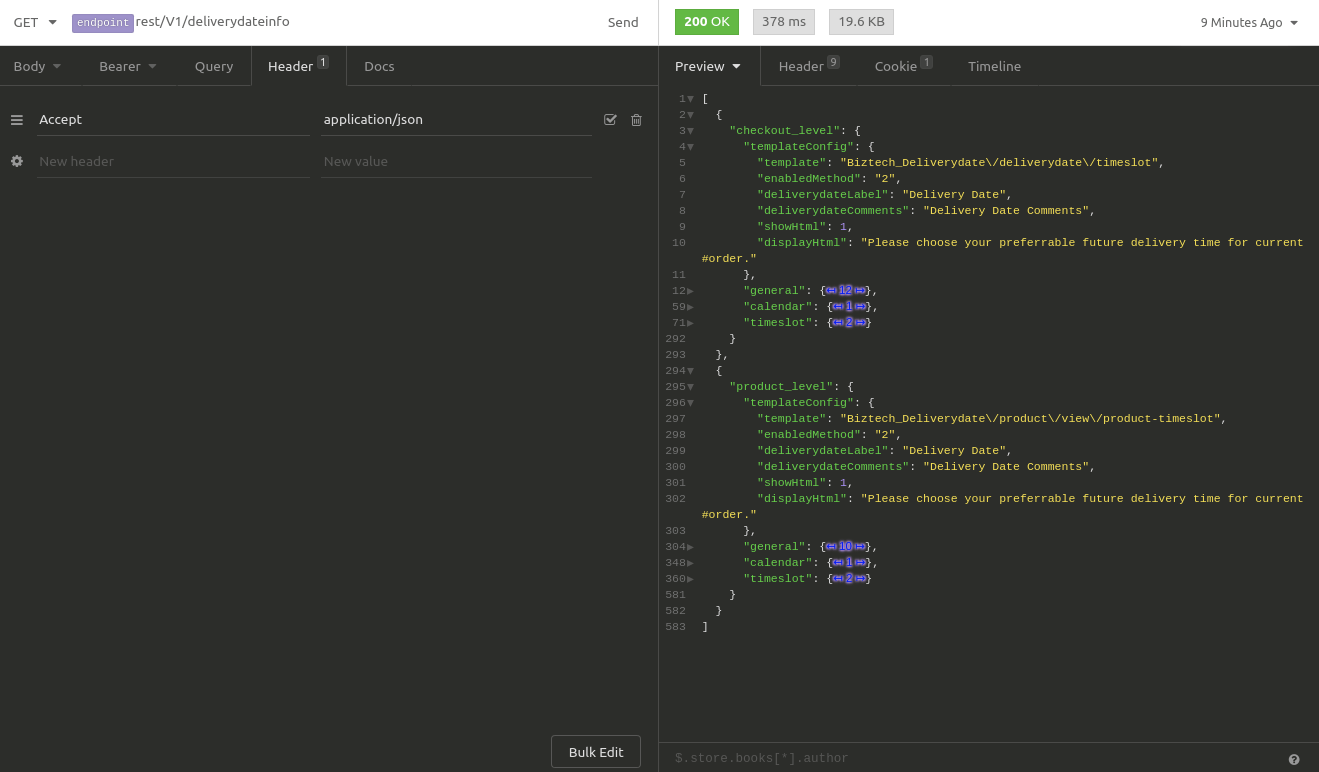1319x772 pixels.
Task: Expand the timeslot object on line 71
Action: click(689, 322)
